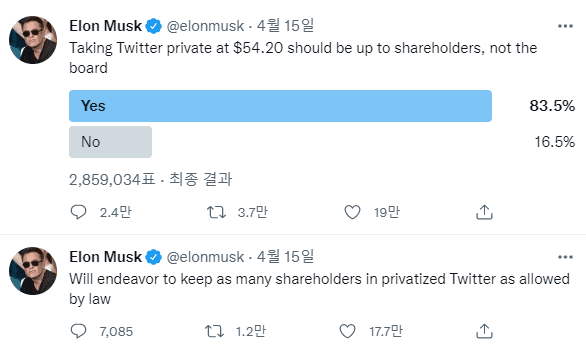Open more options on the poll tweet

565,26
